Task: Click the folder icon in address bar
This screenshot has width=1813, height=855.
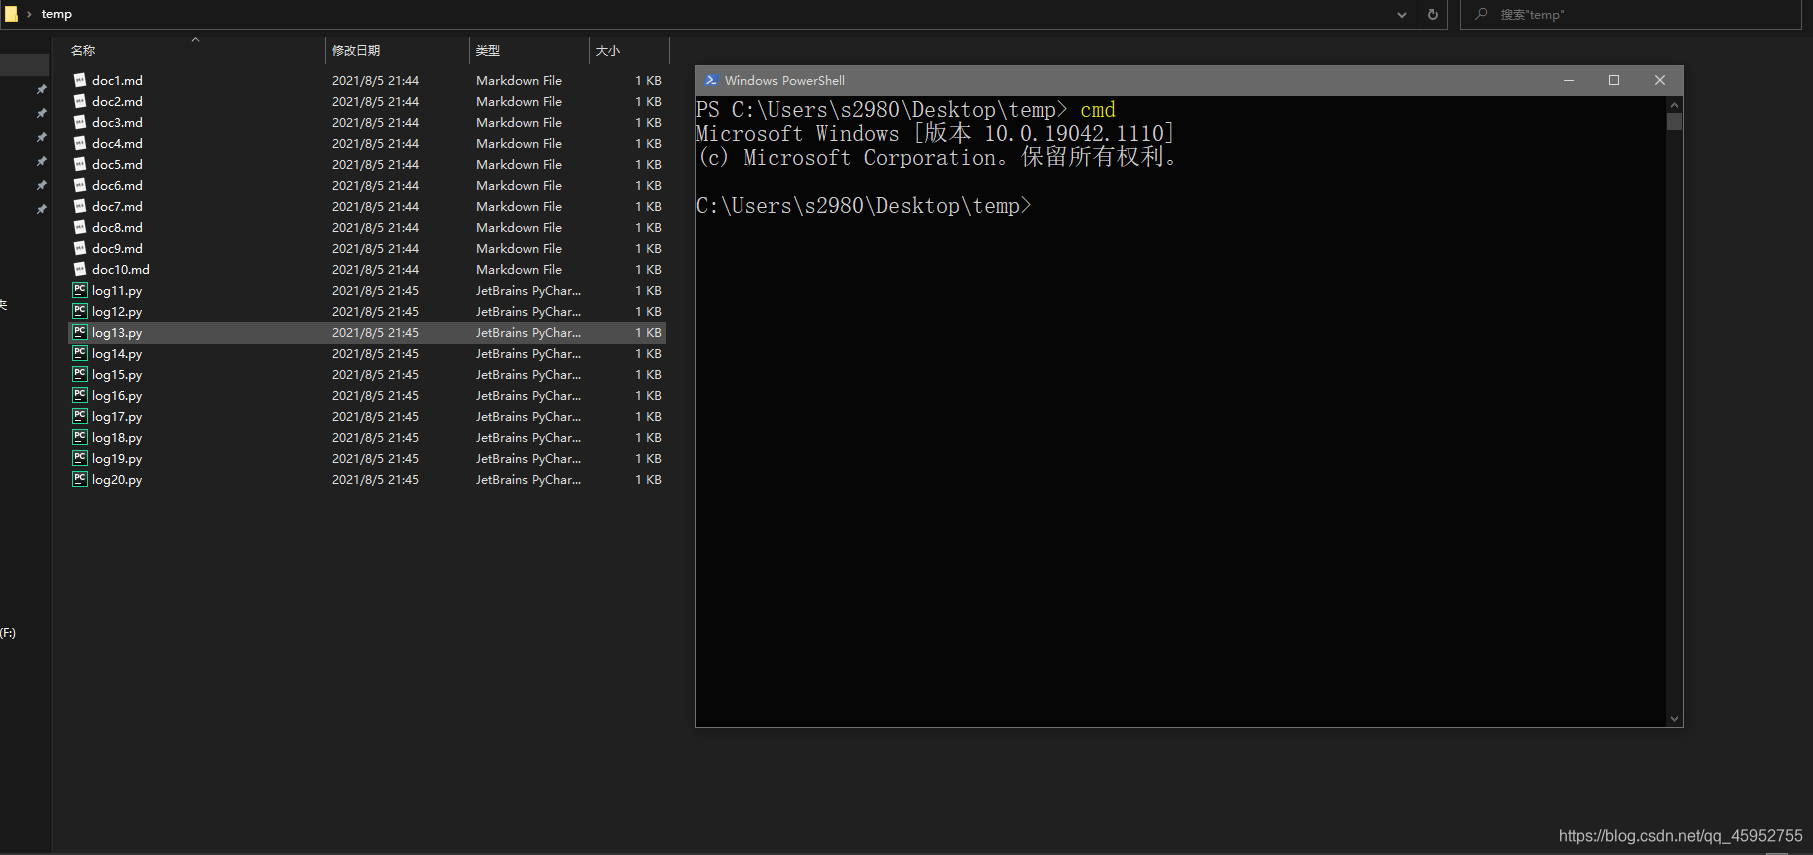Action: pyautogui.click(x=11, y=14)
